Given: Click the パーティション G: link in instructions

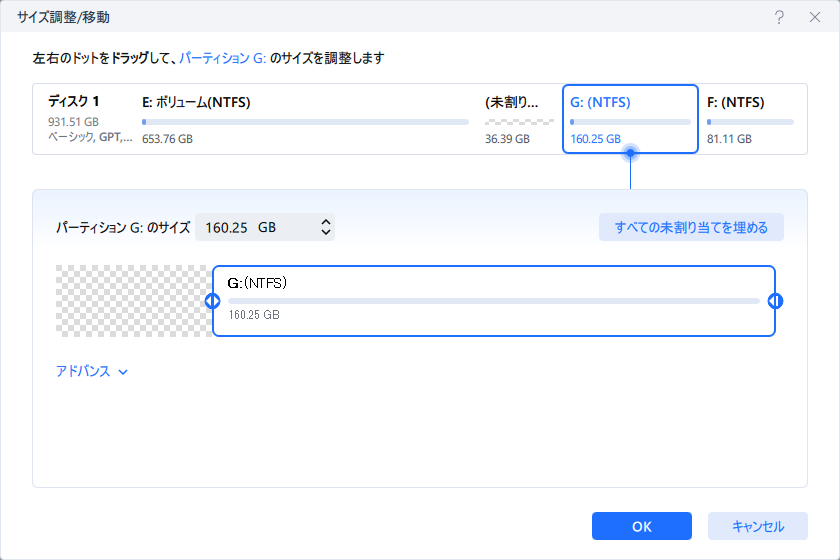Looking at the screenshot, I should coord(222,58).
